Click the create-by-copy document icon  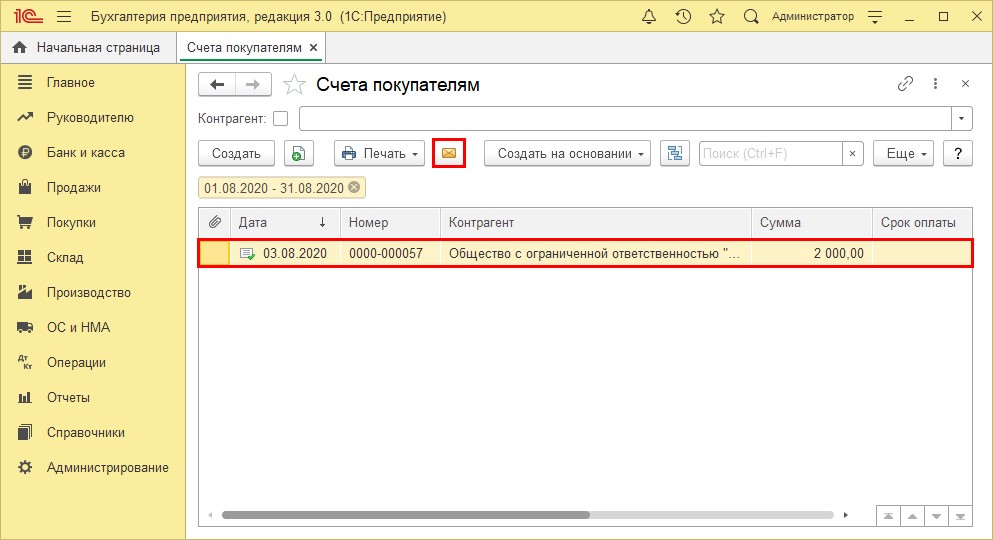click(299, 153)
